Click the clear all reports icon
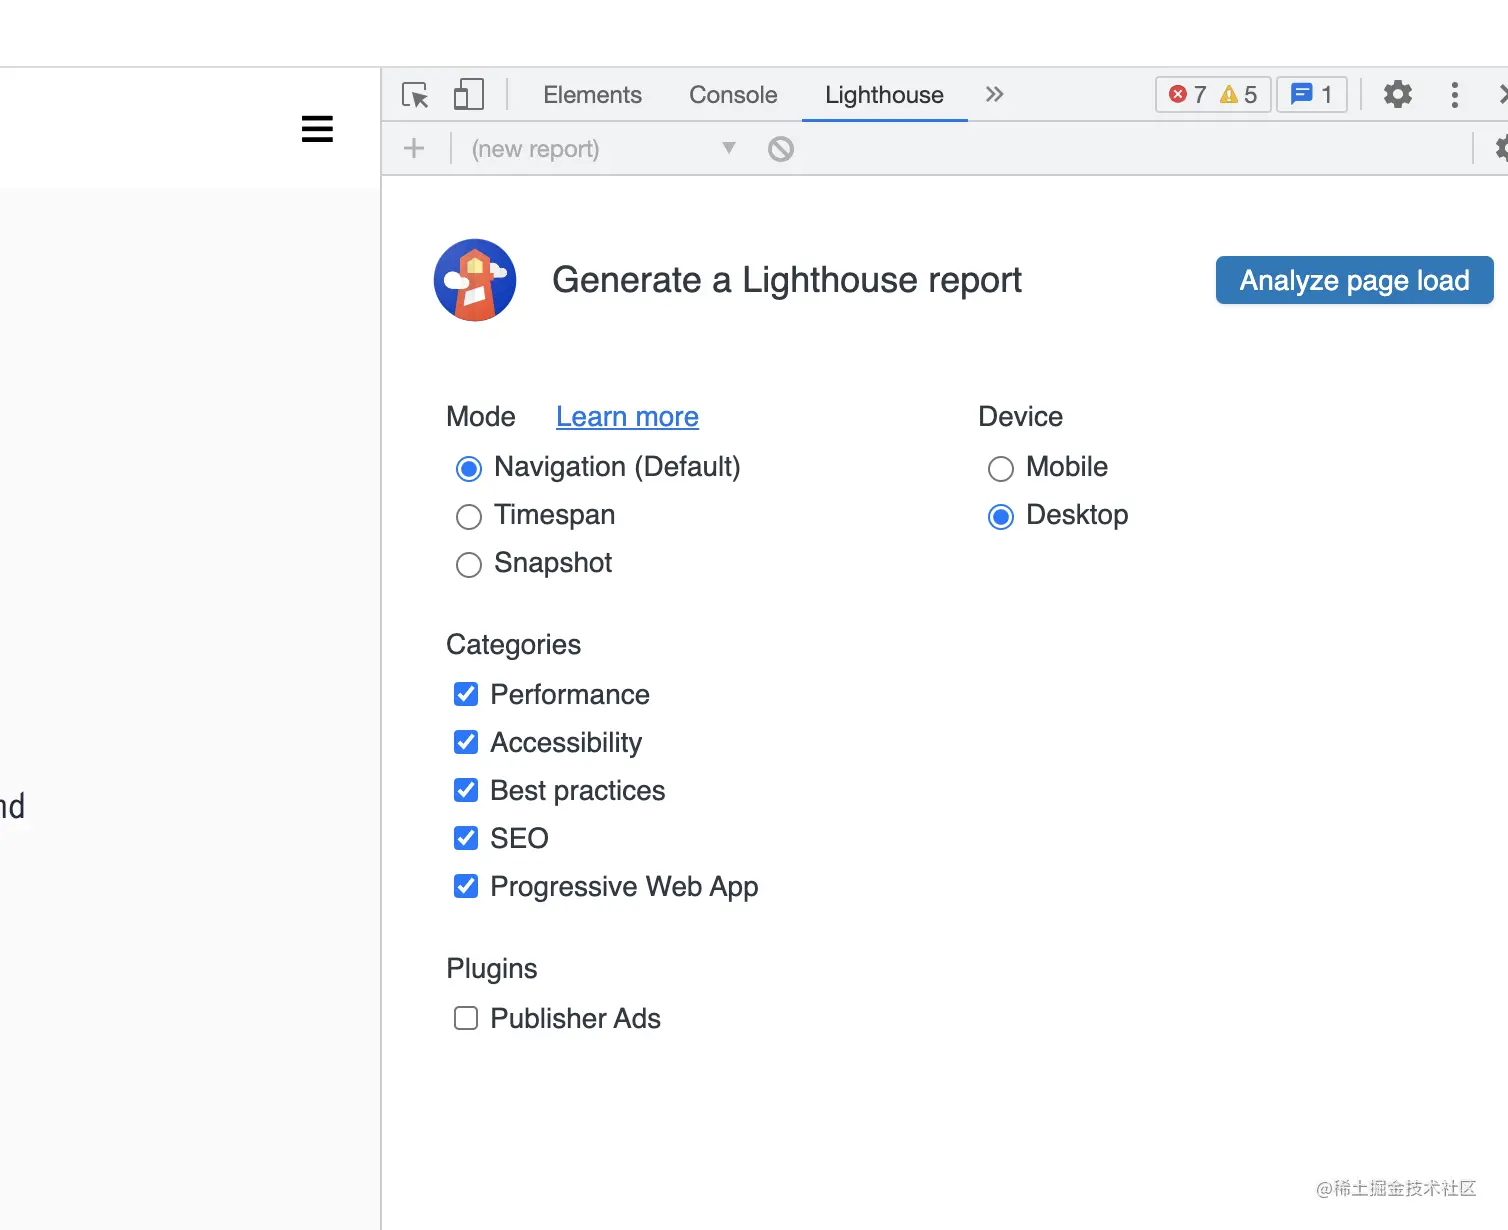 781,149
